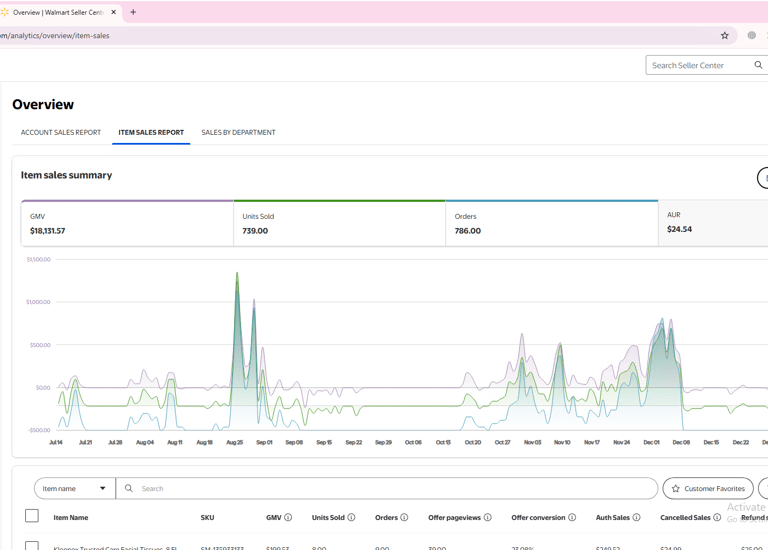Click the Orders column info icon

coord(404,518)
